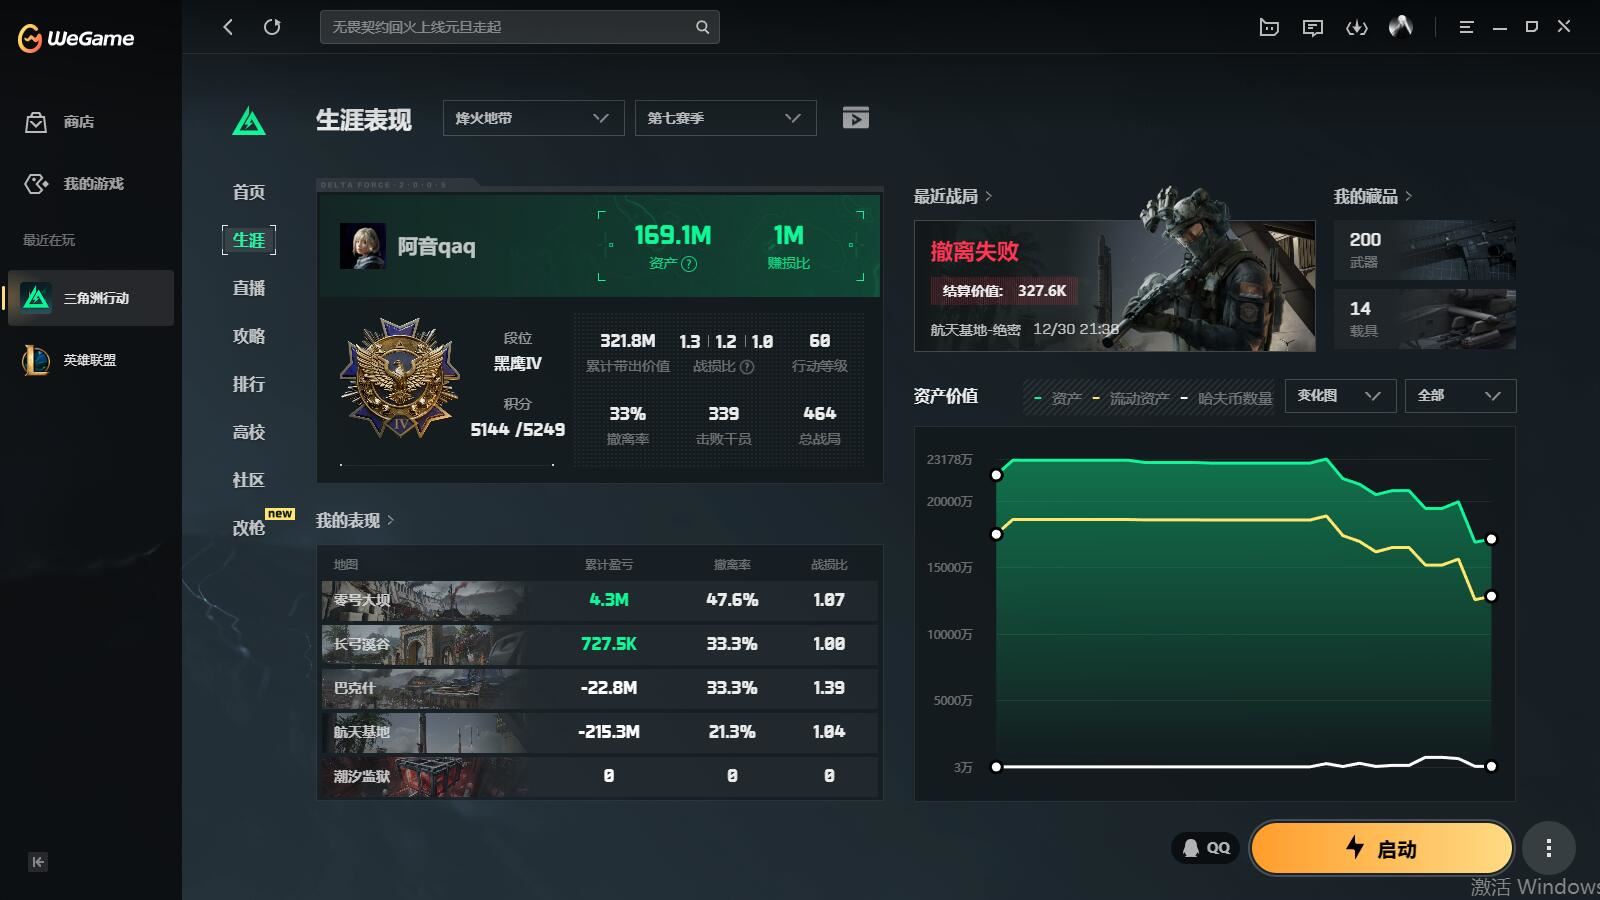Open the download manager icon

(x=1356, y=27)
